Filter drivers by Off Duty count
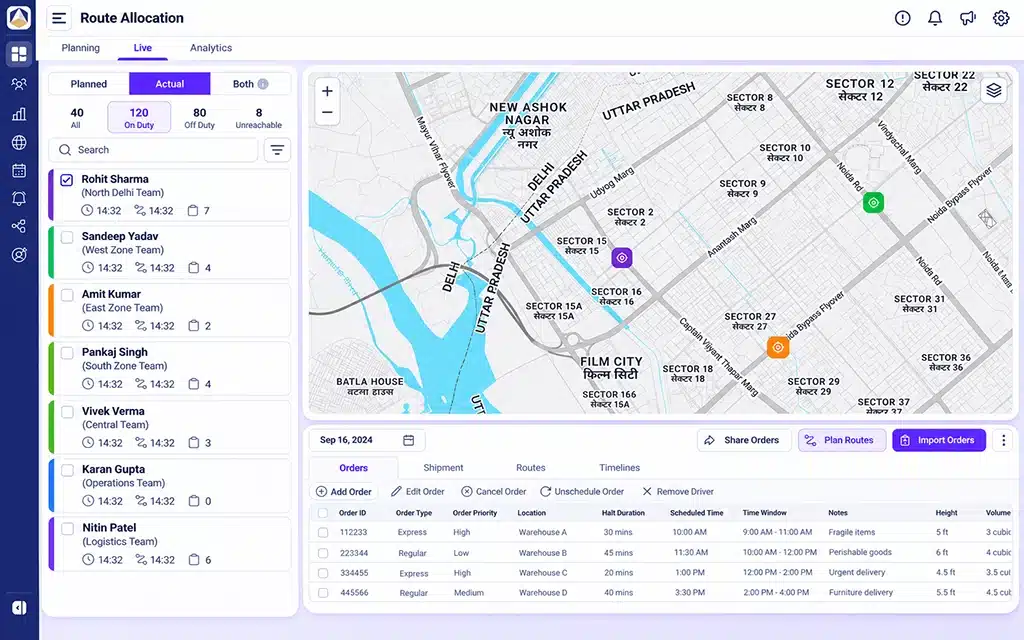Viewport: 1024px width, 640px height. coord(199,118)
